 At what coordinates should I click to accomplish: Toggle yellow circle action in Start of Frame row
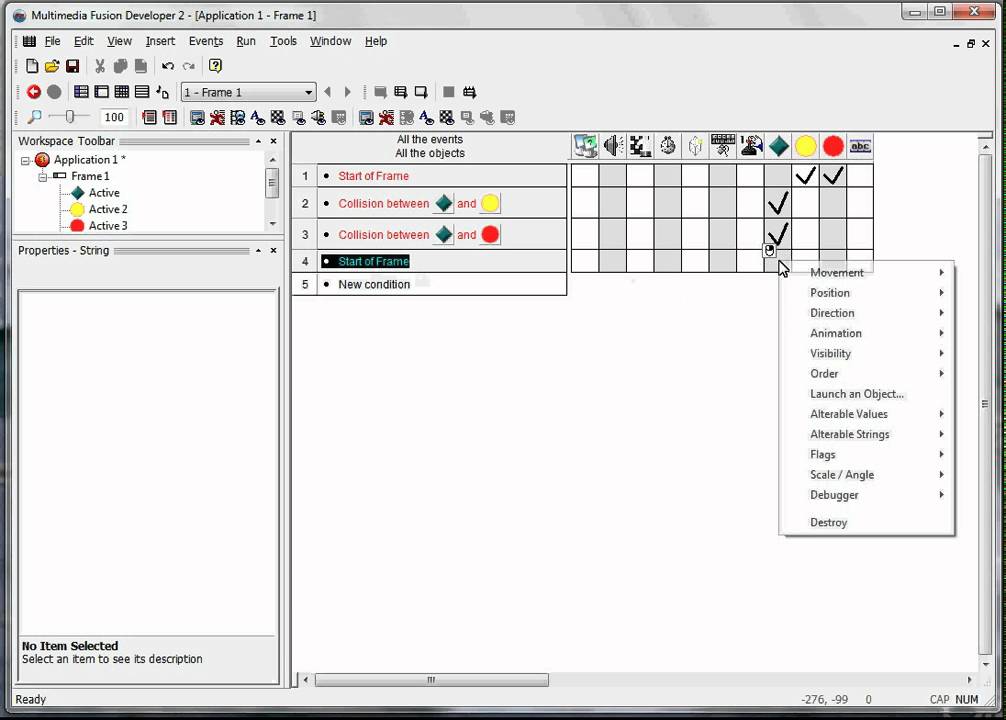tap(806, 175)
